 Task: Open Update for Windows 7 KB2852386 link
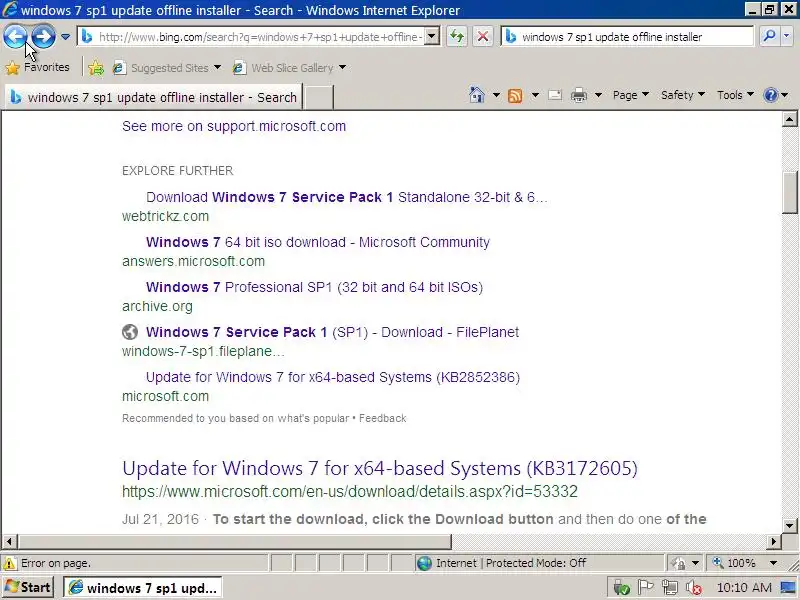point(333,377)
